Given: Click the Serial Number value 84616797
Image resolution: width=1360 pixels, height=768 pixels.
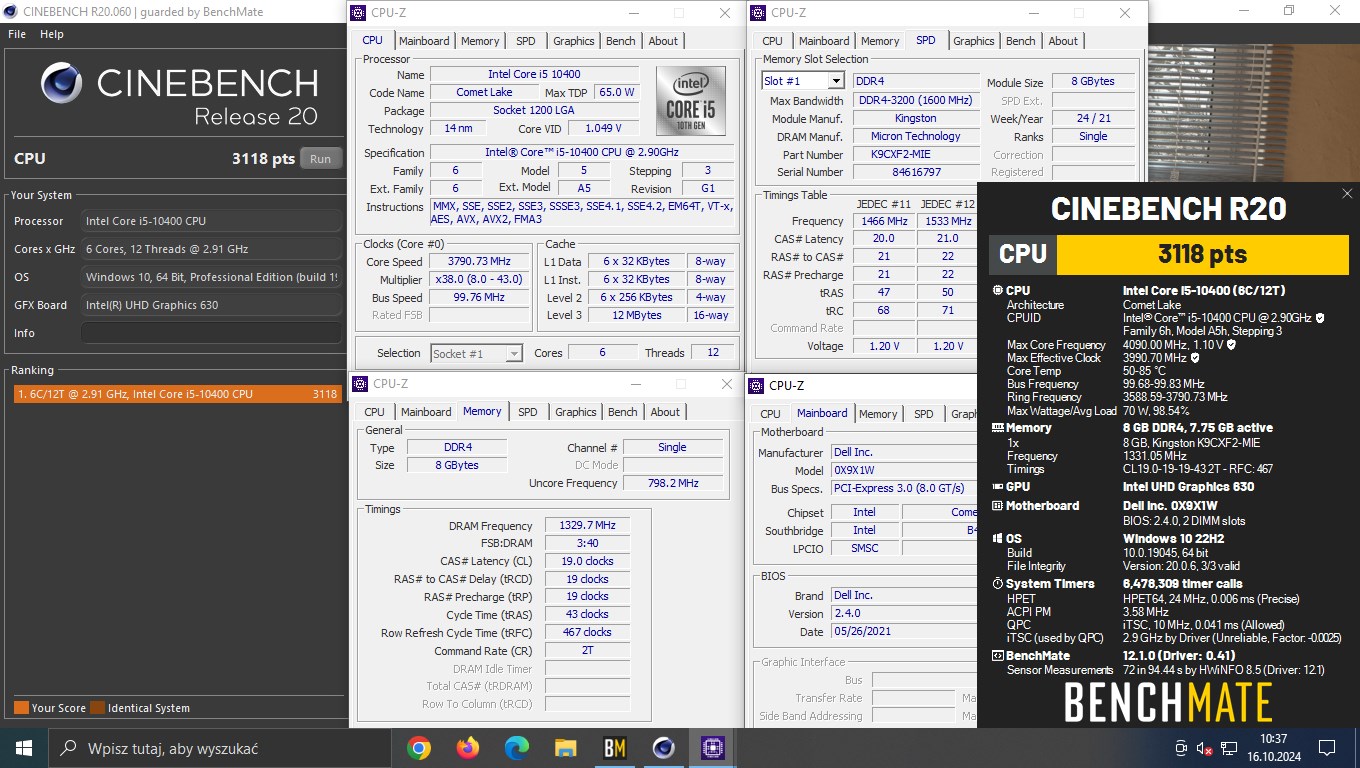Looking at the screenshot, I should point(916,172).
